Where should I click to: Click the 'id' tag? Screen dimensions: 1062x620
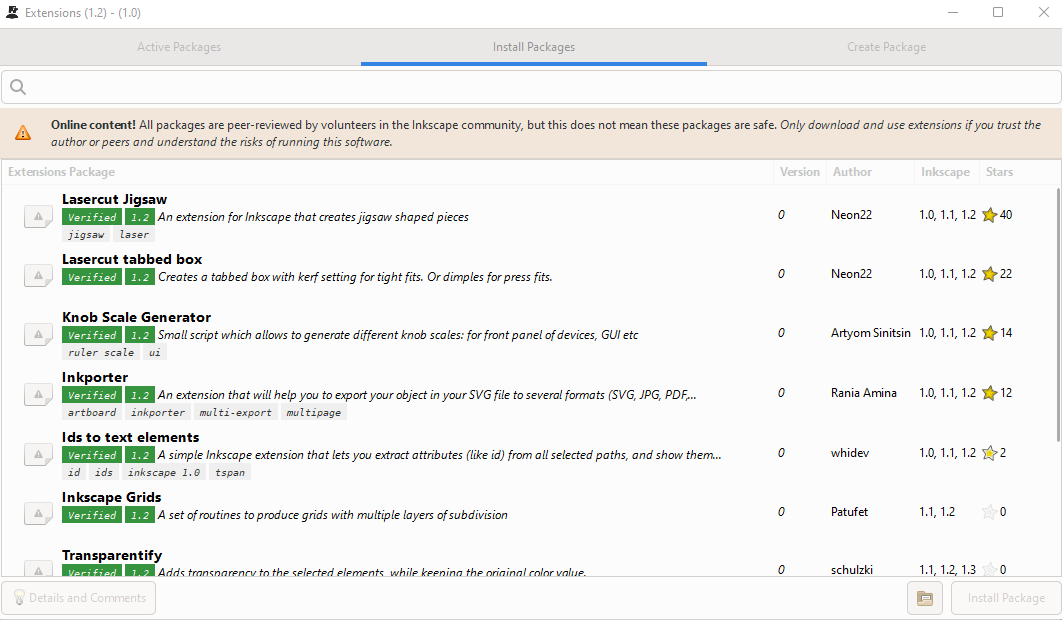74,472
